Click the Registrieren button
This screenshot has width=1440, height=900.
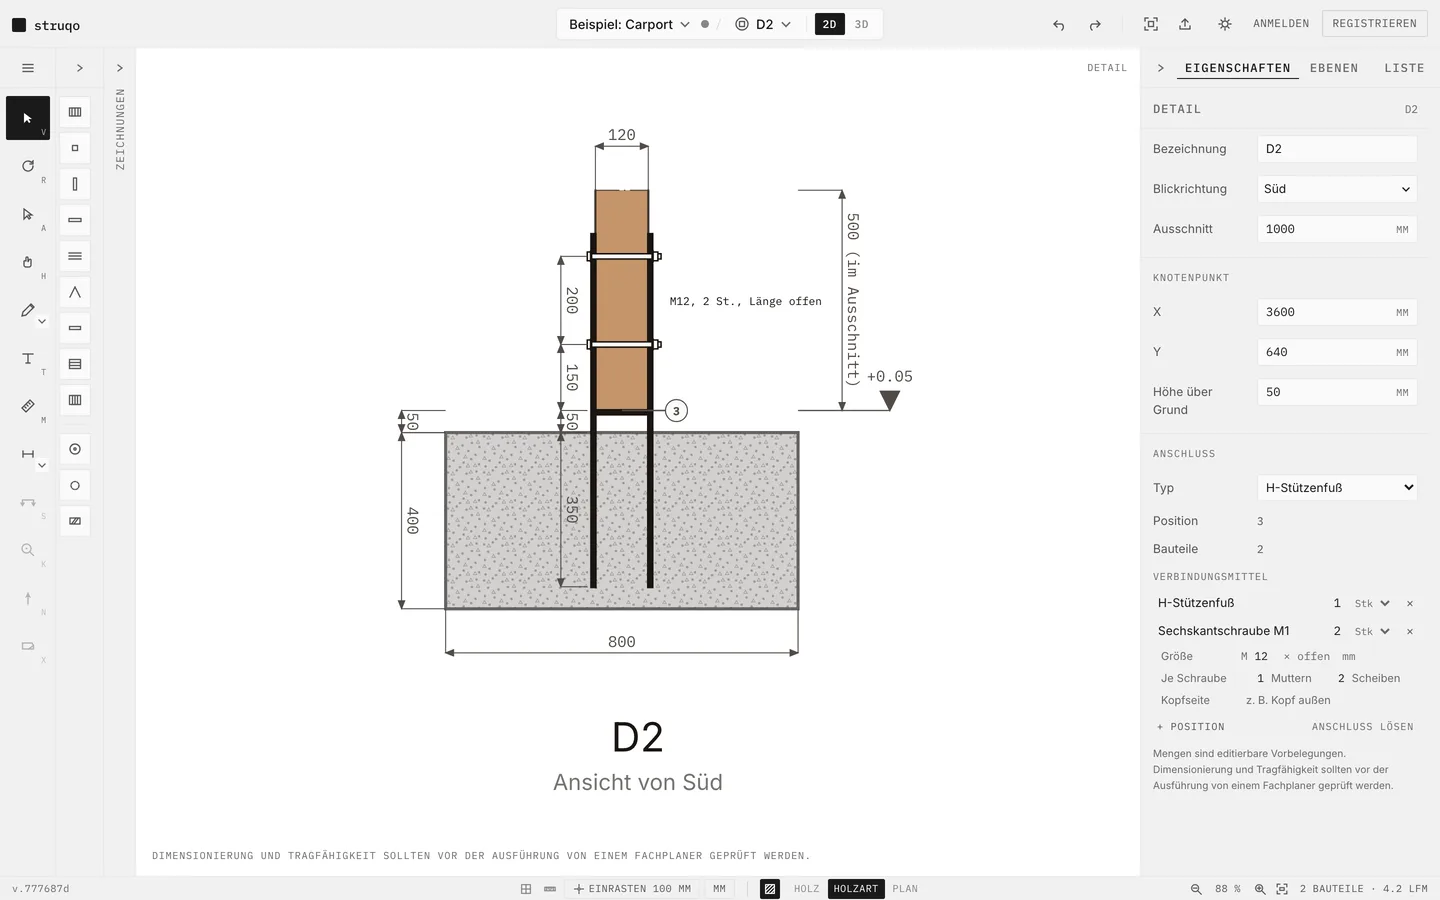[1375, 24]
